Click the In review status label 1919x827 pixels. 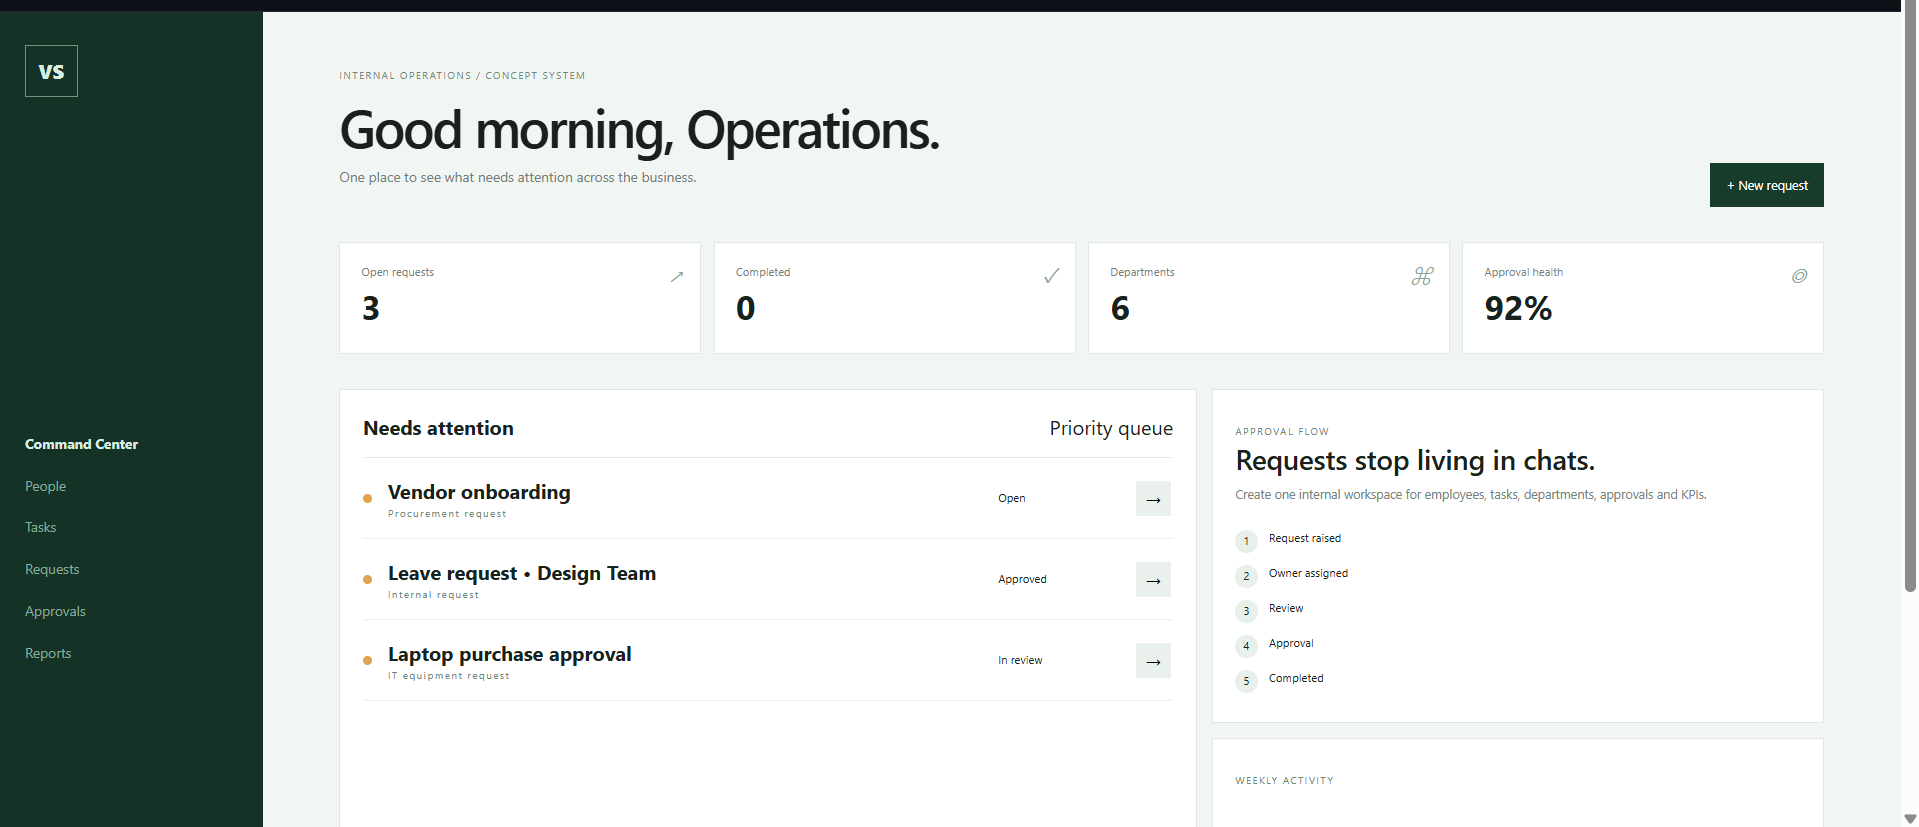pyautogui.click(x=1020, y=660)
